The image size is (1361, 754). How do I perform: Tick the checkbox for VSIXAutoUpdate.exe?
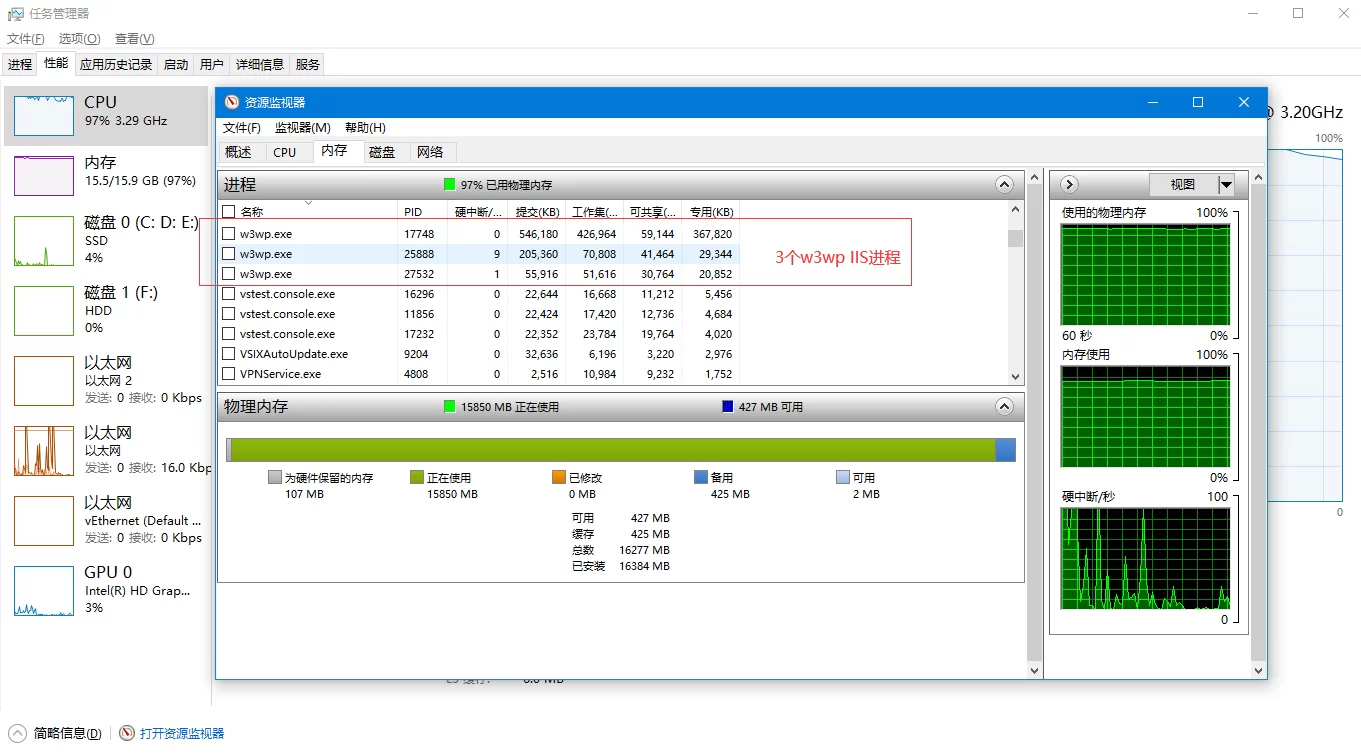(x=229, y=354)
